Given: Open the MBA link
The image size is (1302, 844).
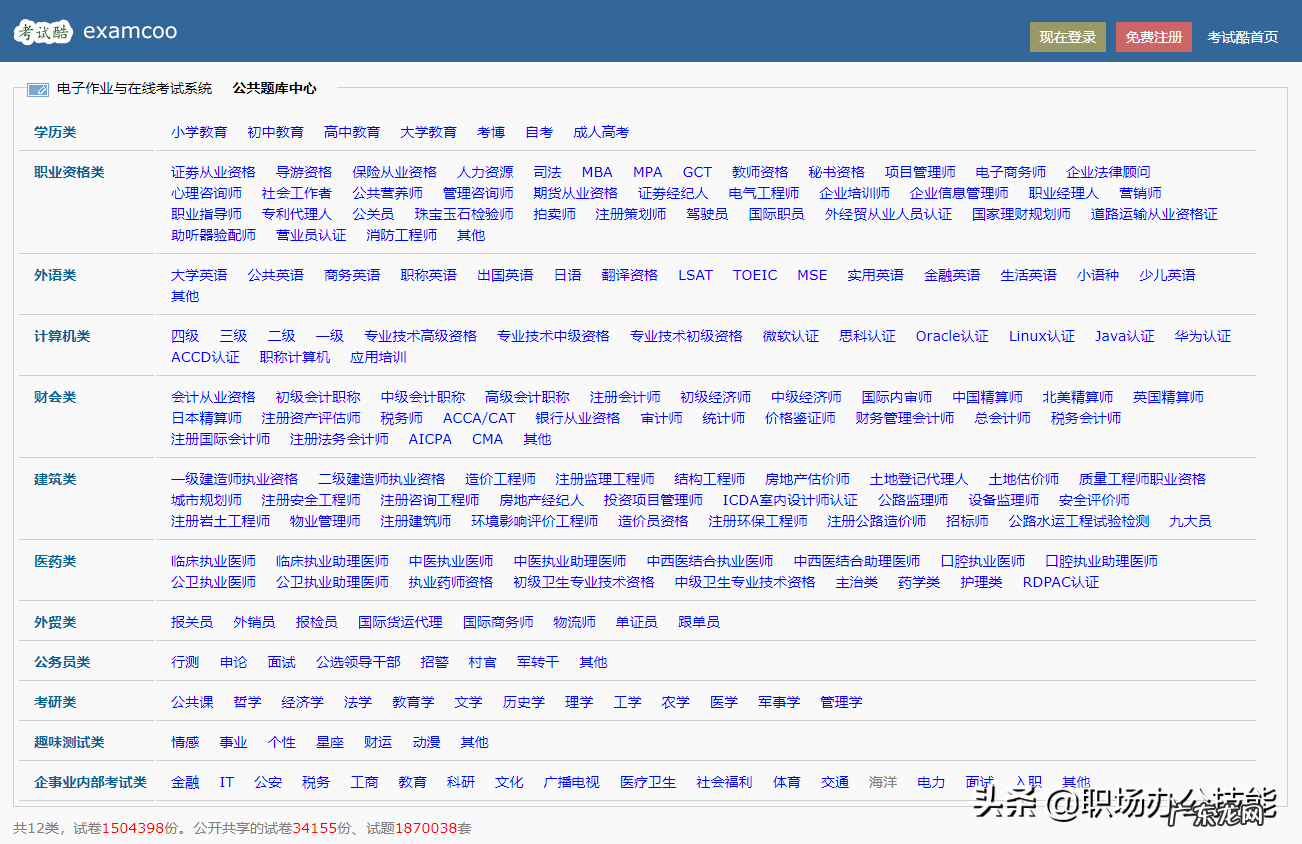Looking at the screenshot, I should point(597,172).
